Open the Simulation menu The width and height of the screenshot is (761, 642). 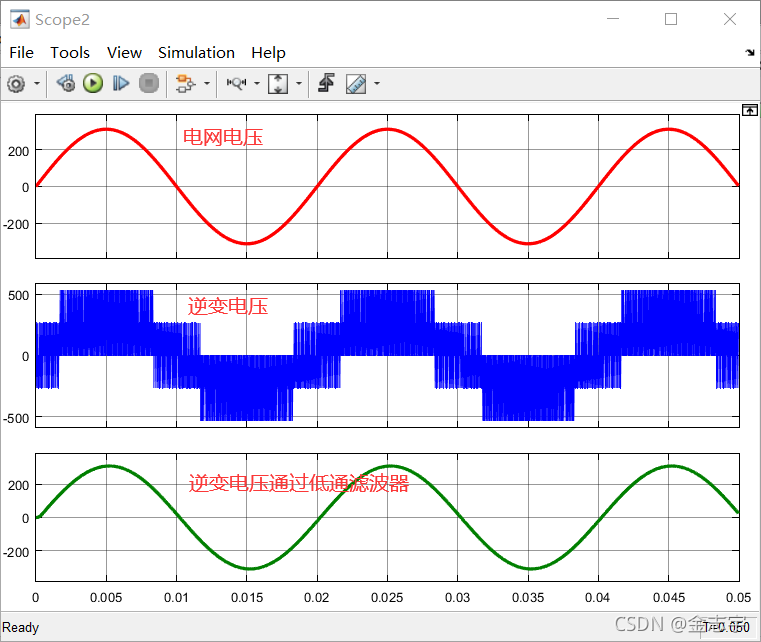pos(196,52)
